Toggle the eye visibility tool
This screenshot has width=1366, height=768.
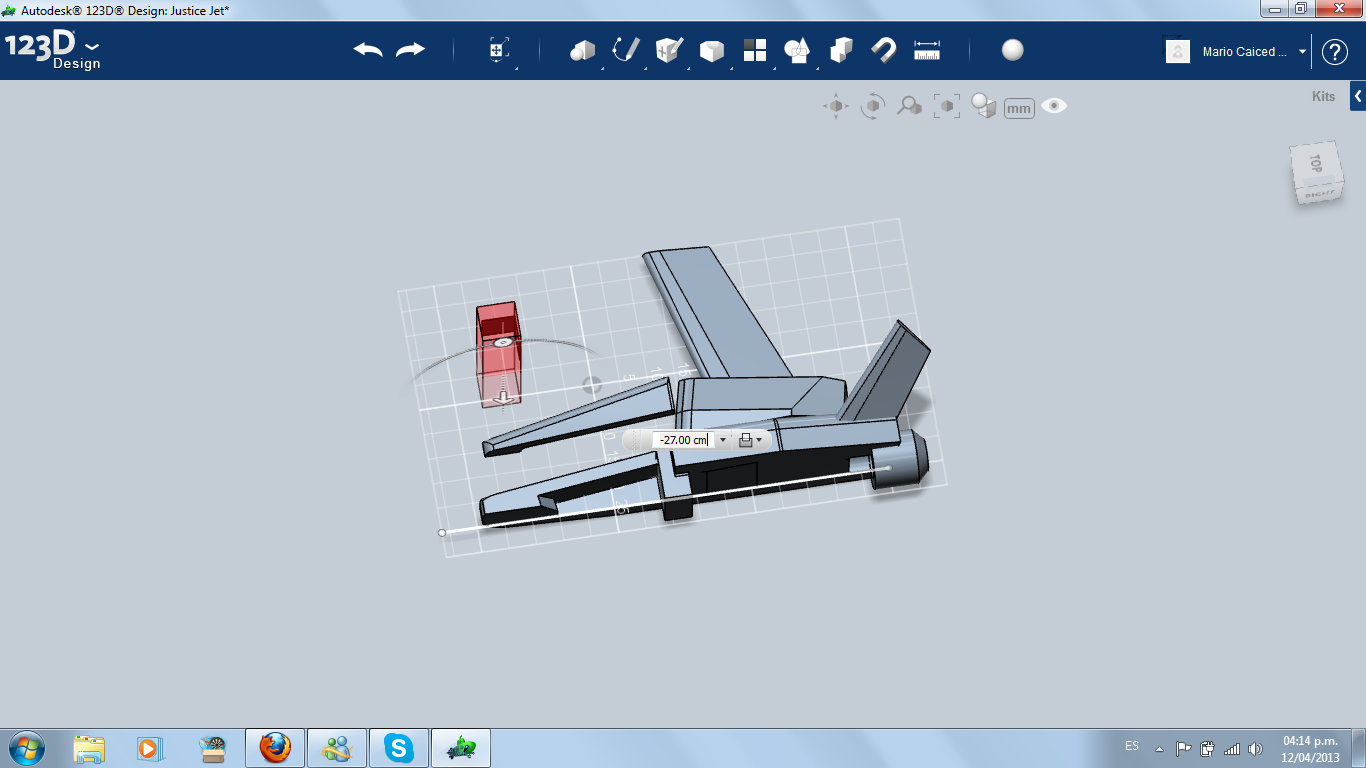[1054, 106]
